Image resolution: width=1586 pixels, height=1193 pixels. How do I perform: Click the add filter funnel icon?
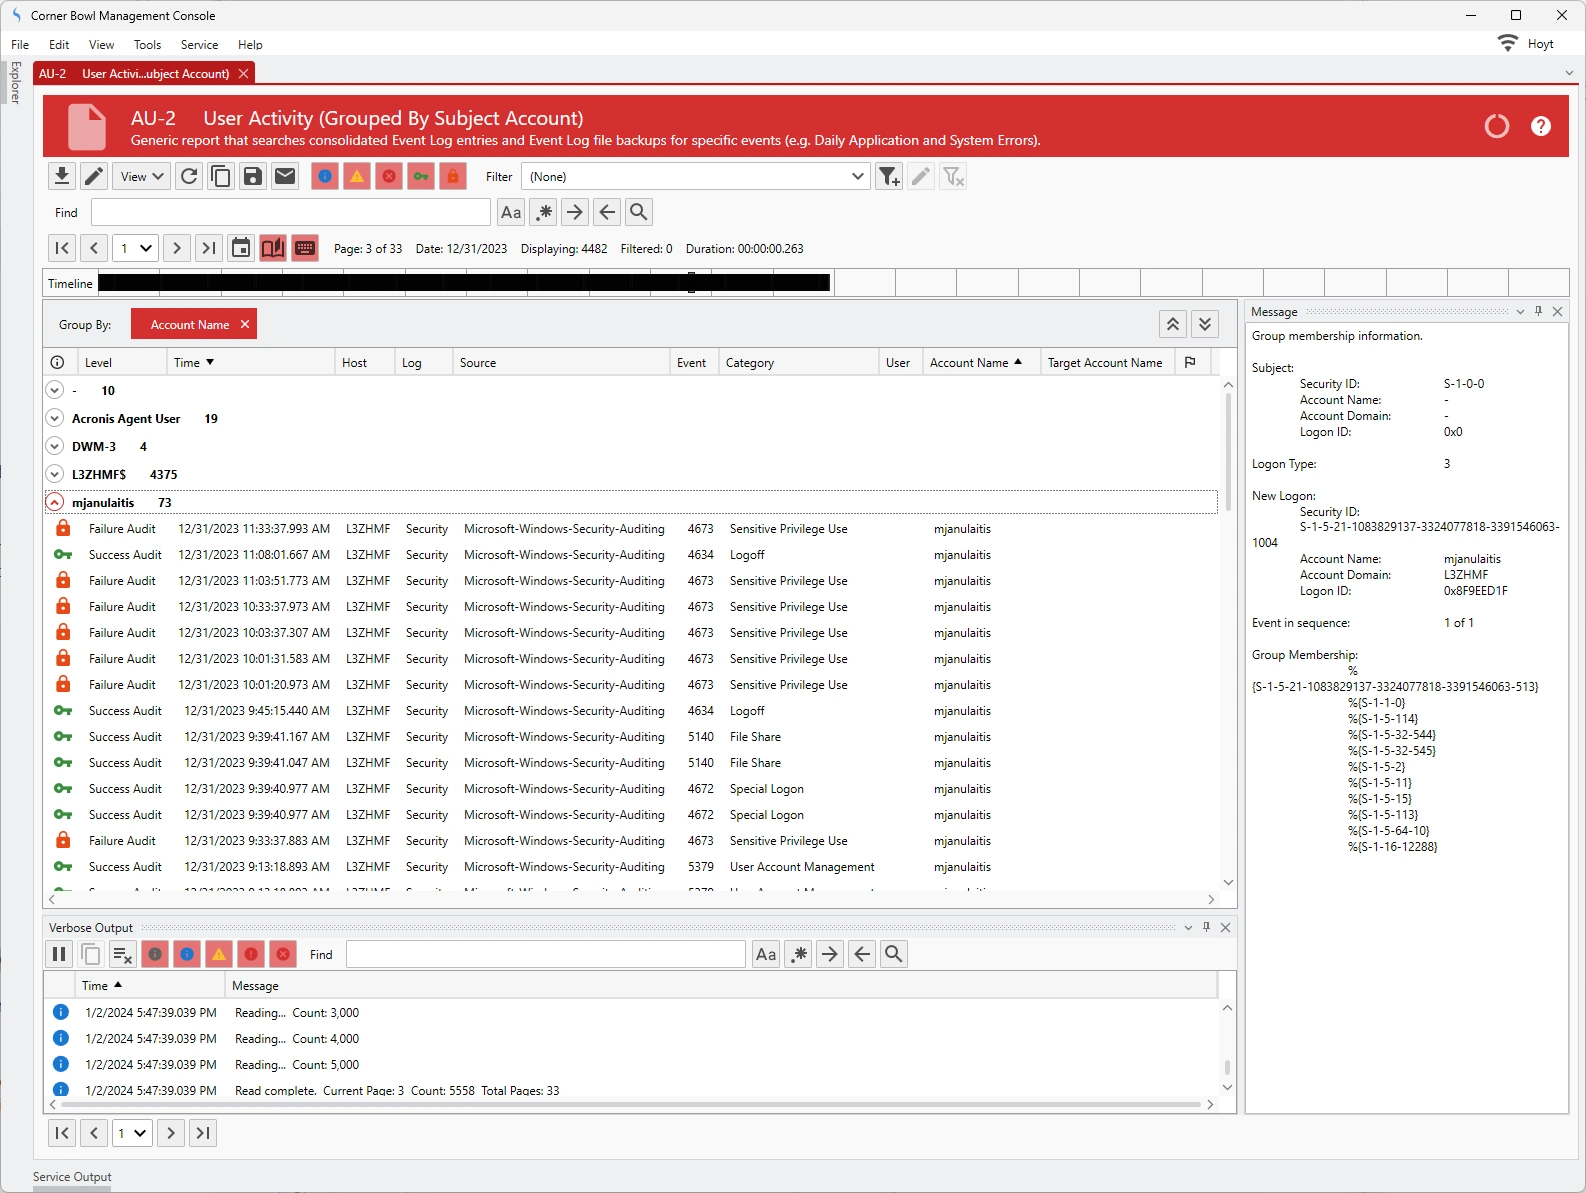[888, 177]
